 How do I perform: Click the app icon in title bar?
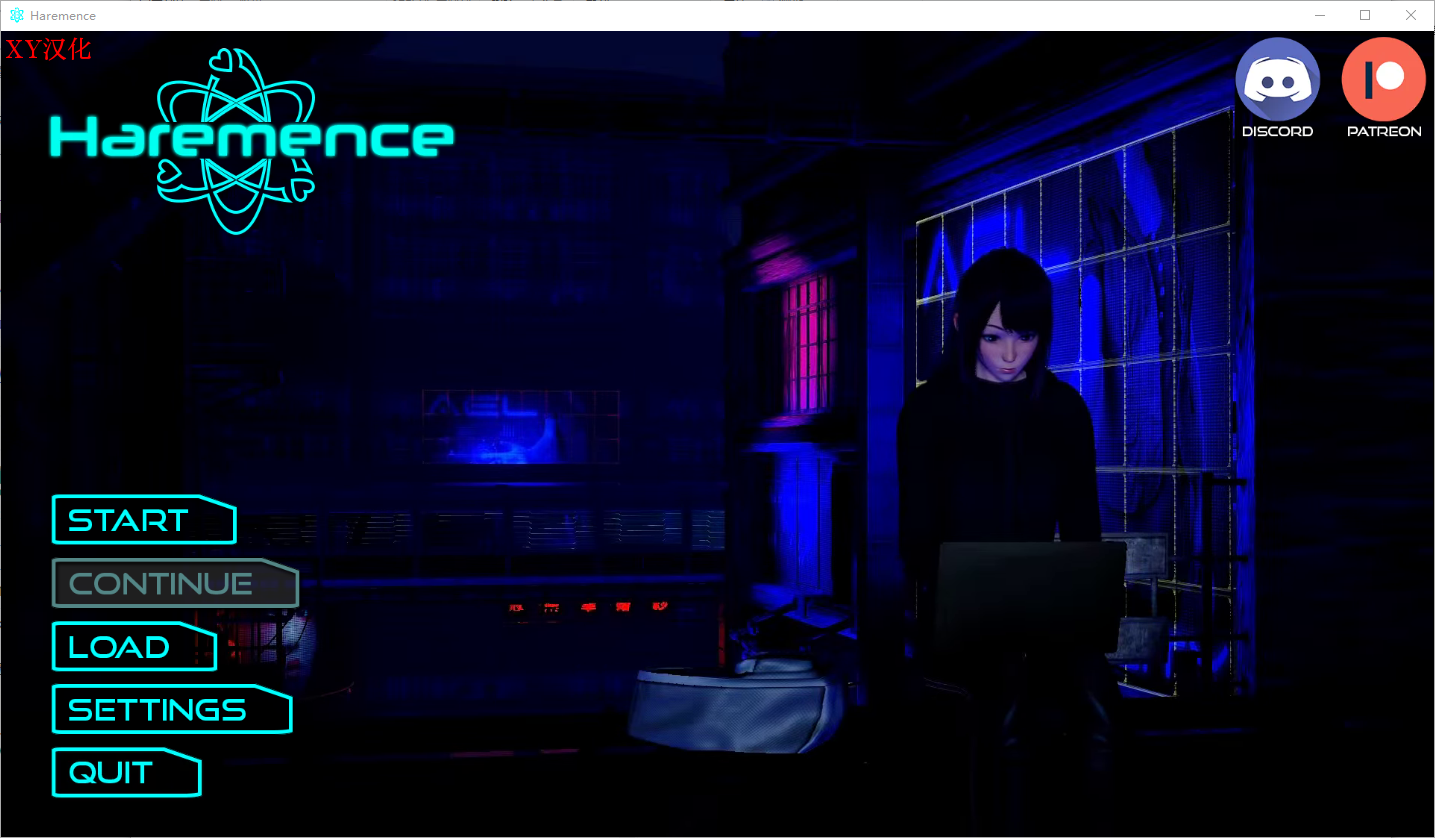tap(16, 16)
